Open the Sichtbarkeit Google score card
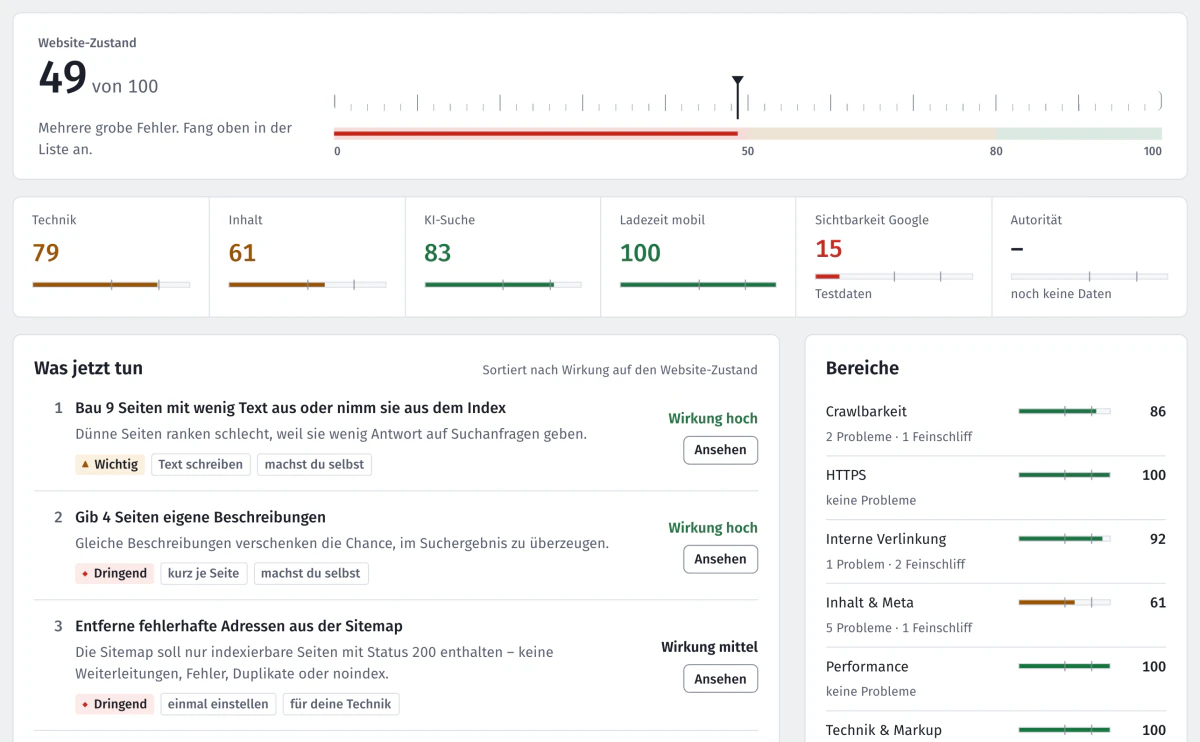Screen dimensions: 1200x742 894,257
